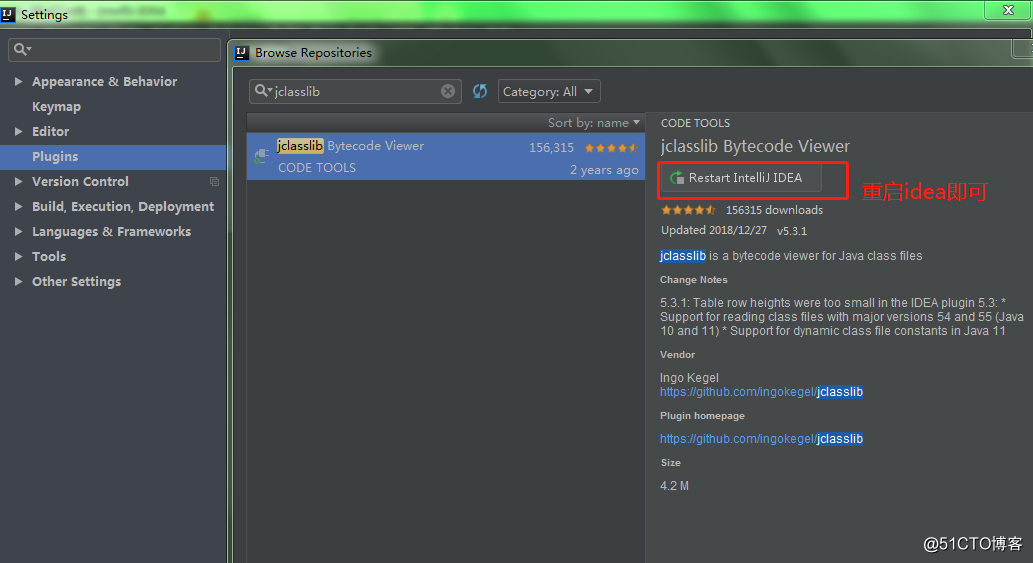Open Vendor GitHub jclasslib link
The height and width of the screenshot is (563, 1033).
coord(762,392)
